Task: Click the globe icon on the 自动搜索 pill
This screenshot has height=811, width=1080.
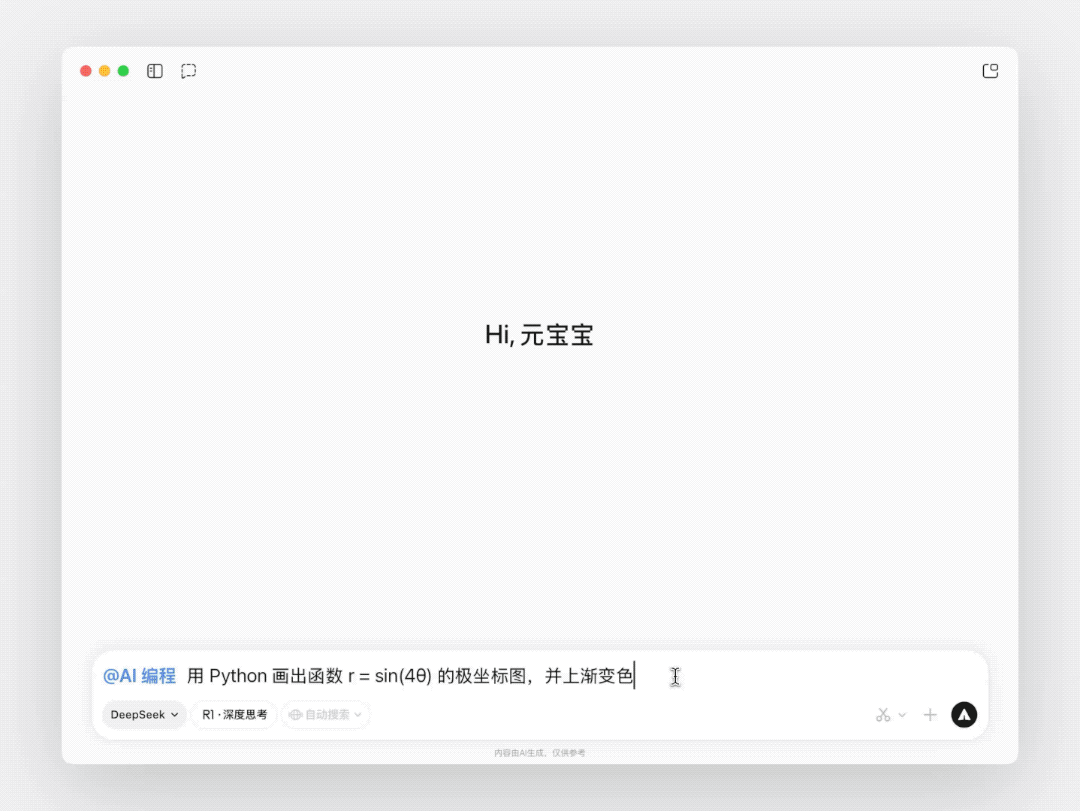Action: tap(295, 714)
